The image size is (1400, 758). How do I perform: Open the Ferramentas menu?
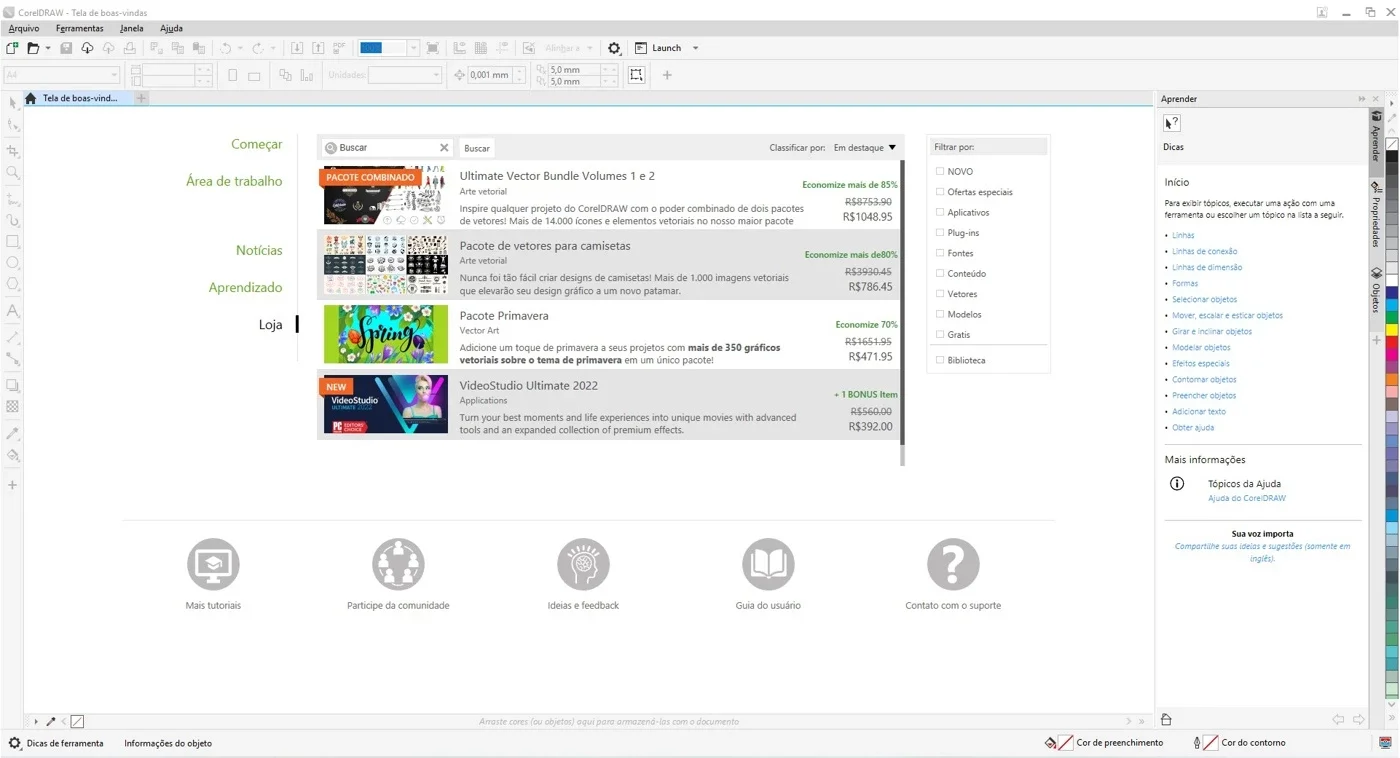(80, 28)
